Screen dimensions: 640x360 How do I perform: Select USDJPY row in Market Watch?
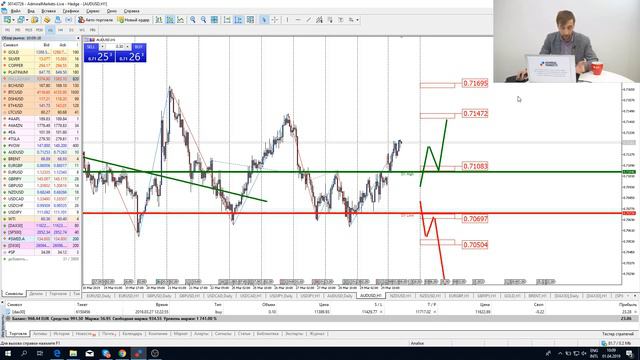pos(41,212)
